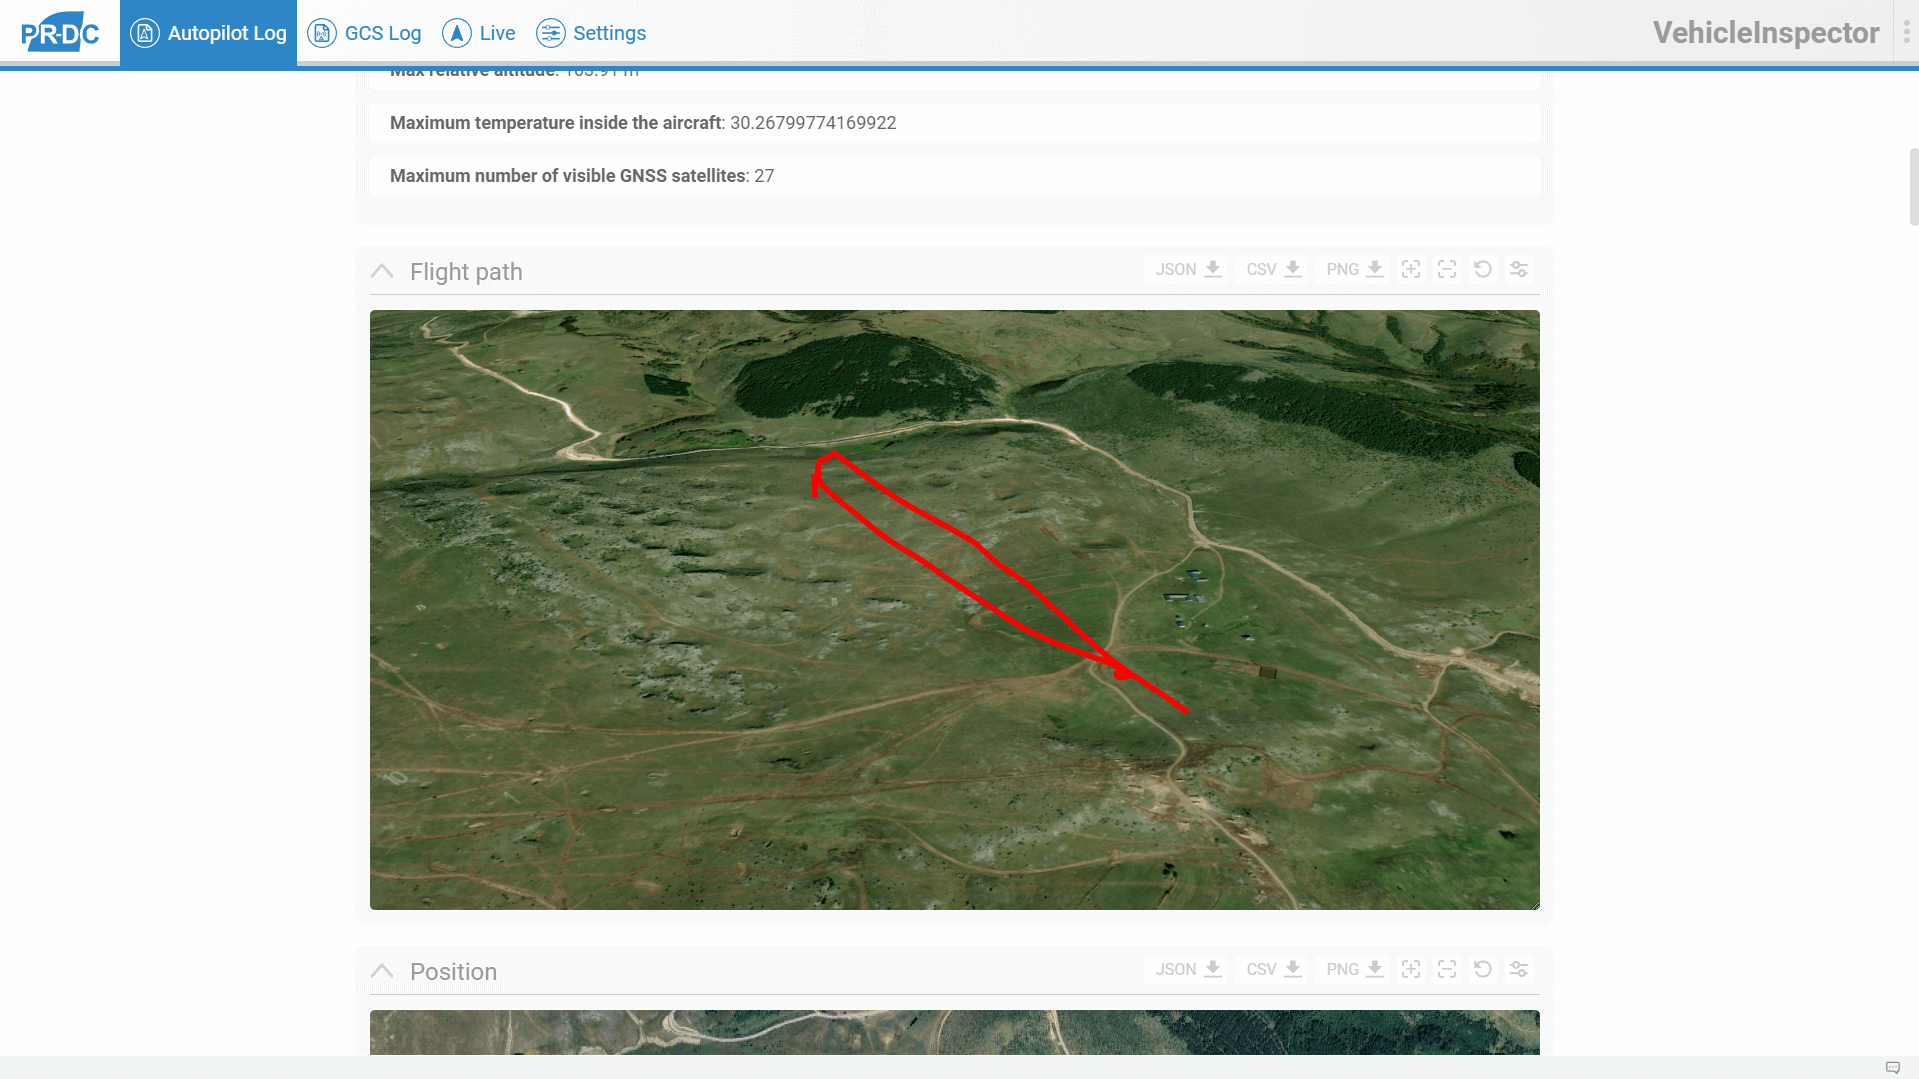Collapse the Flight path section
The height and width of the screenshot is (1079, 1919).
pos(382,272)
